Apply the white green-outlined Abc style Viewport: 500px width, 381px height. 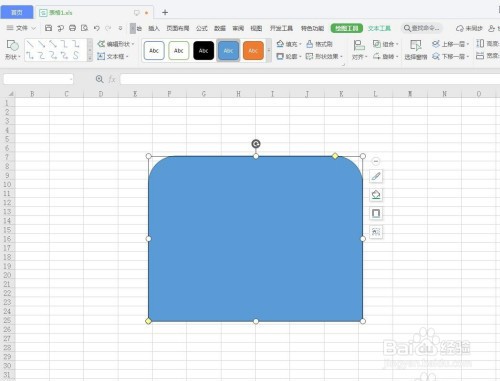point(179,51)
